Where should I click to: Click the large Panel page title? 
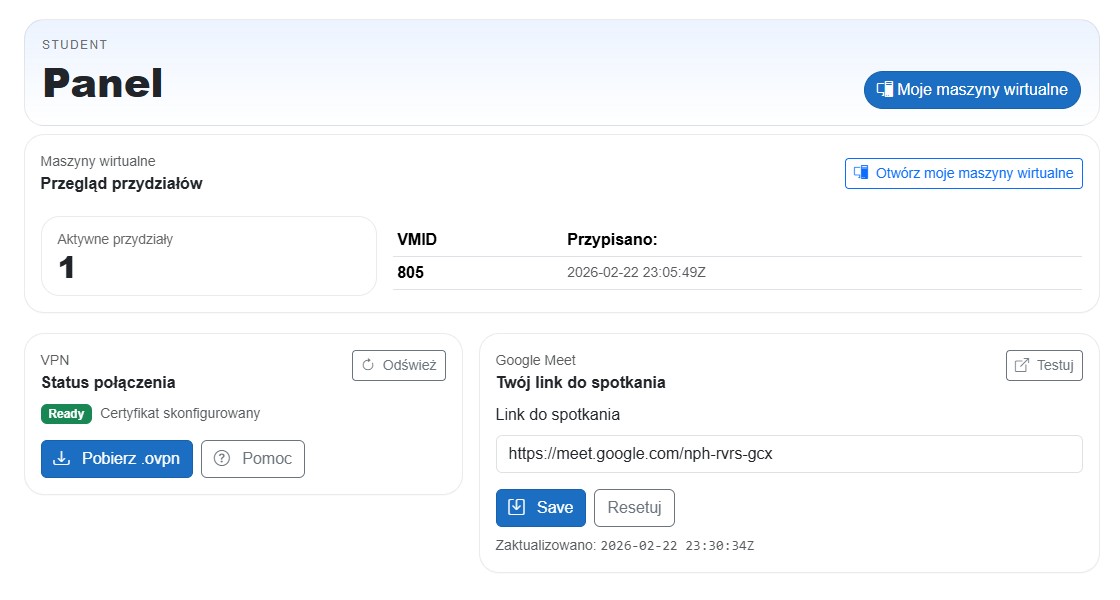(102, 83)
